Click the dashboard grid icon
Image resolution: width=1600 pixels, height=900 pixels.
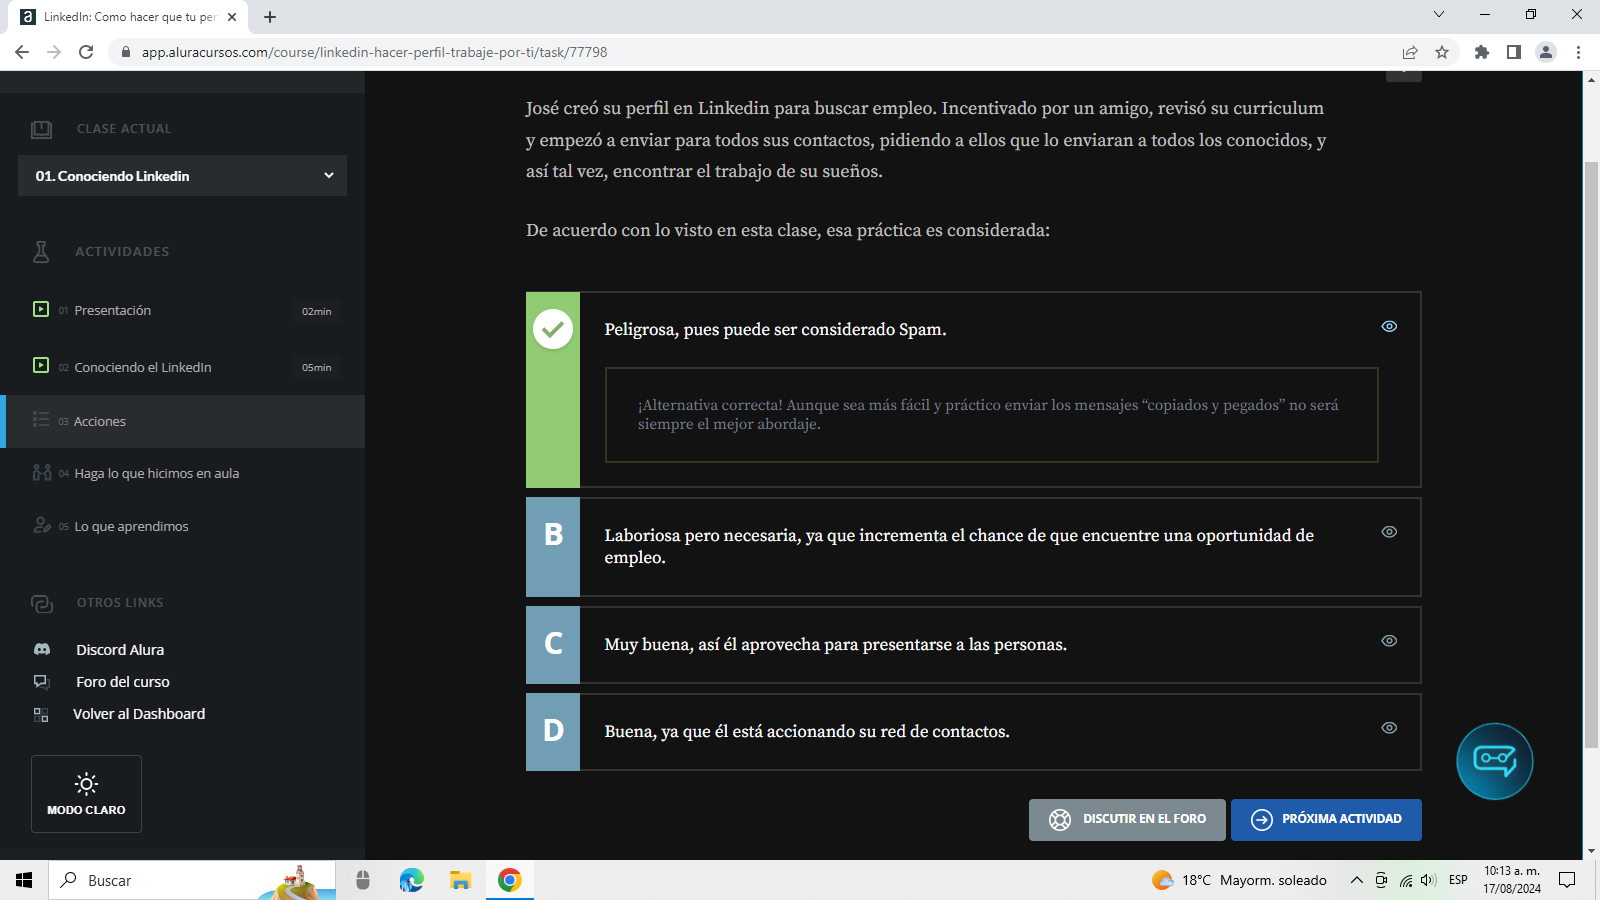pos(41,714)
